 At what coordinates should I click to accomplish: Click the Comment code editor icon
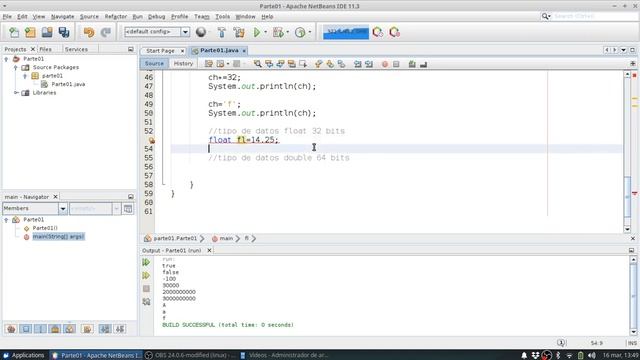pos(412,64)
